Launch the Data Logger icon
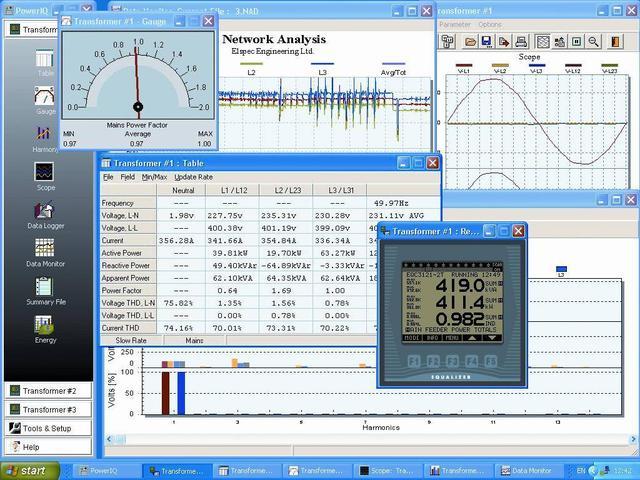Screen dimensions: 640x480 pos(45,213)
